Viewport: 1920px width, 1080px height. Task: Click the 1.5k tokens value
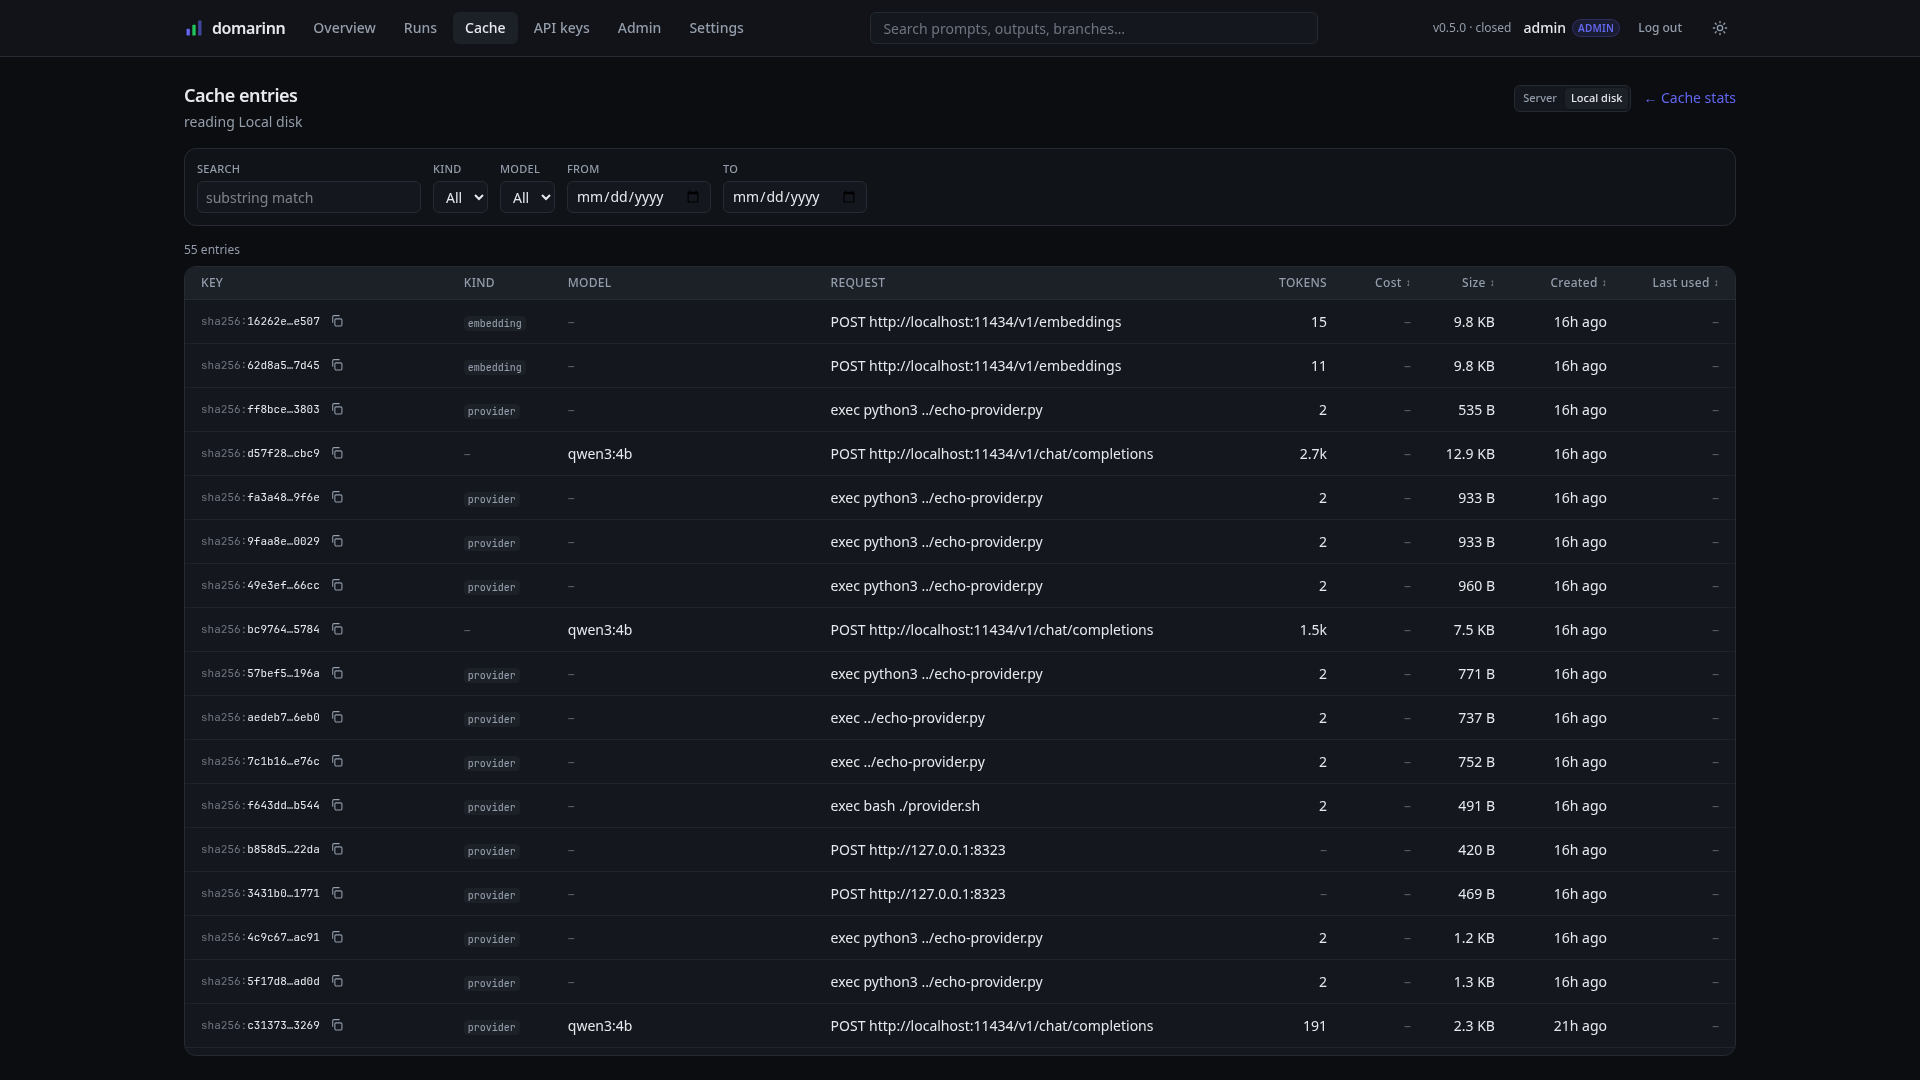tap(1312, 630)
